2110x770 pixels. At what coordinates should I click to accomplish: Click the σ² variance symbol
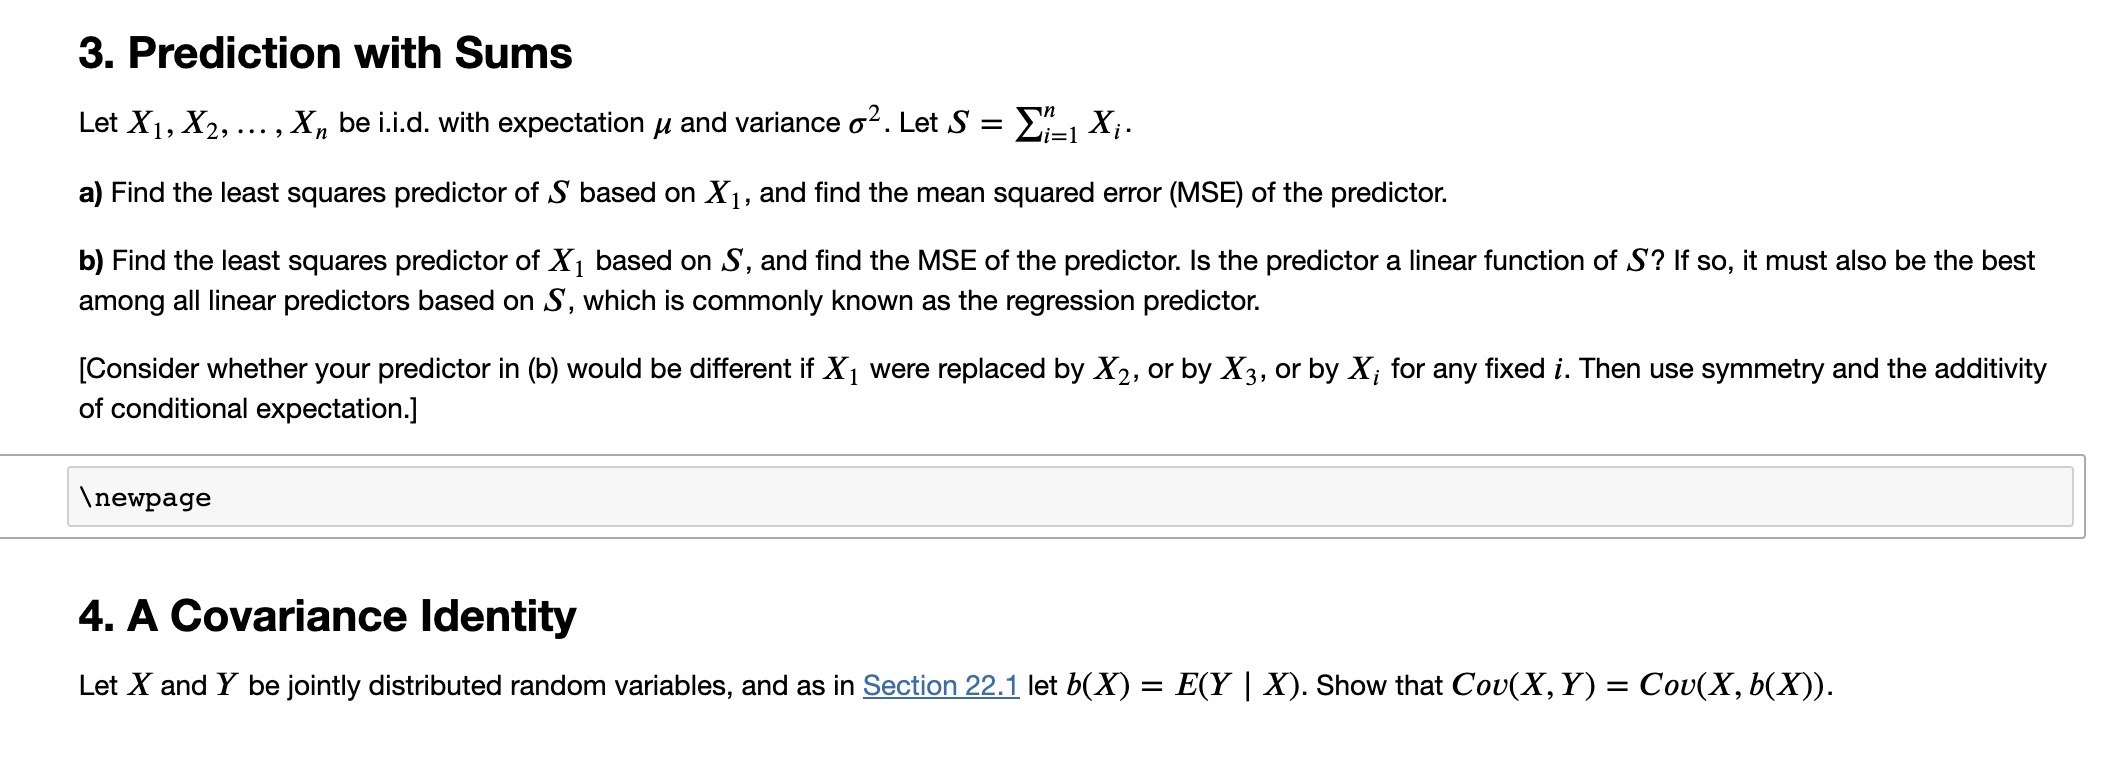pos(865,120)
